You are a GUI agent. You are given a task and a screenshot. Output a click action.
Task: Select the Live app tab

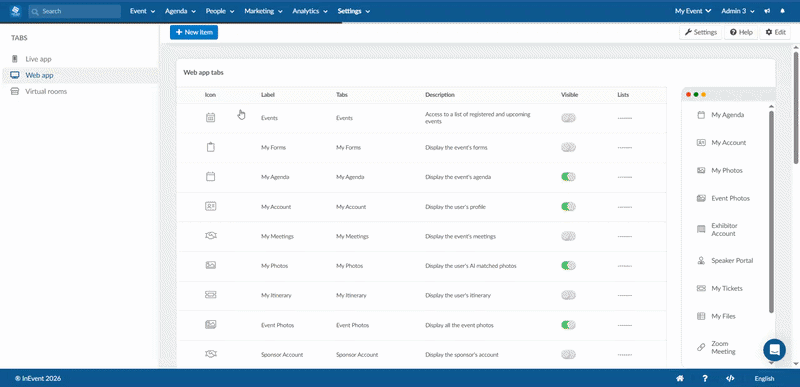(x=80, y=59)
